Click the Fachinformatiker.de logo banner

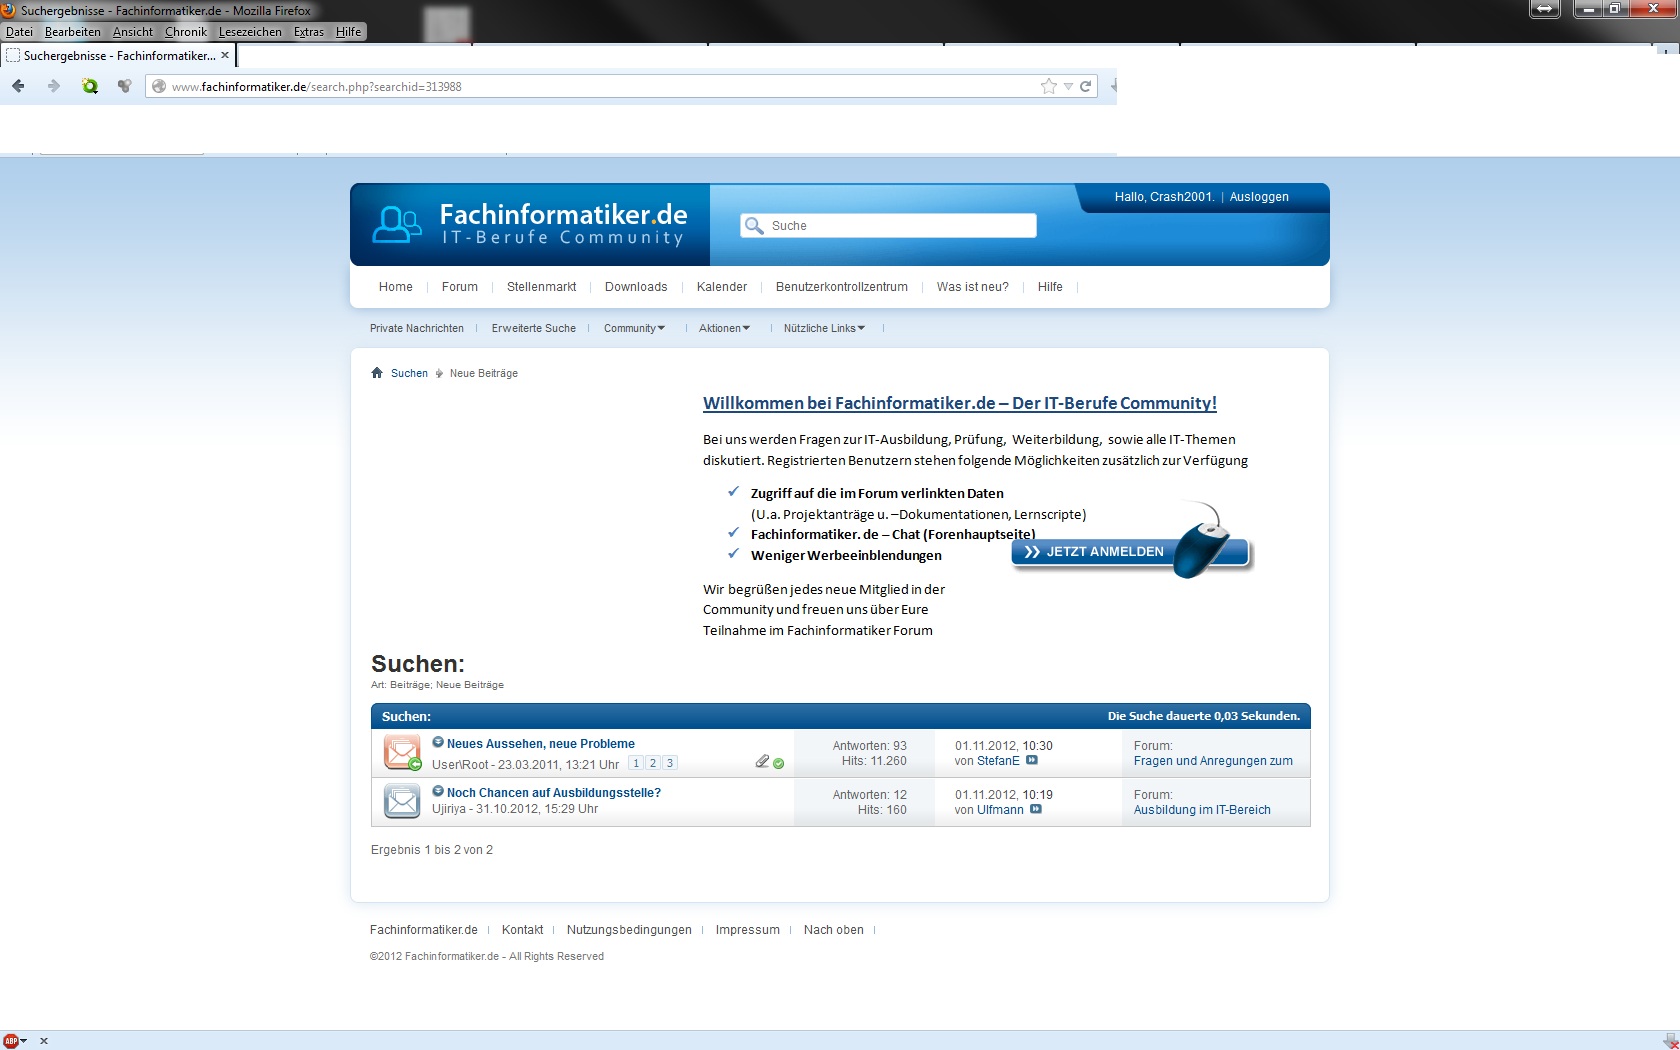coord(530,224)
